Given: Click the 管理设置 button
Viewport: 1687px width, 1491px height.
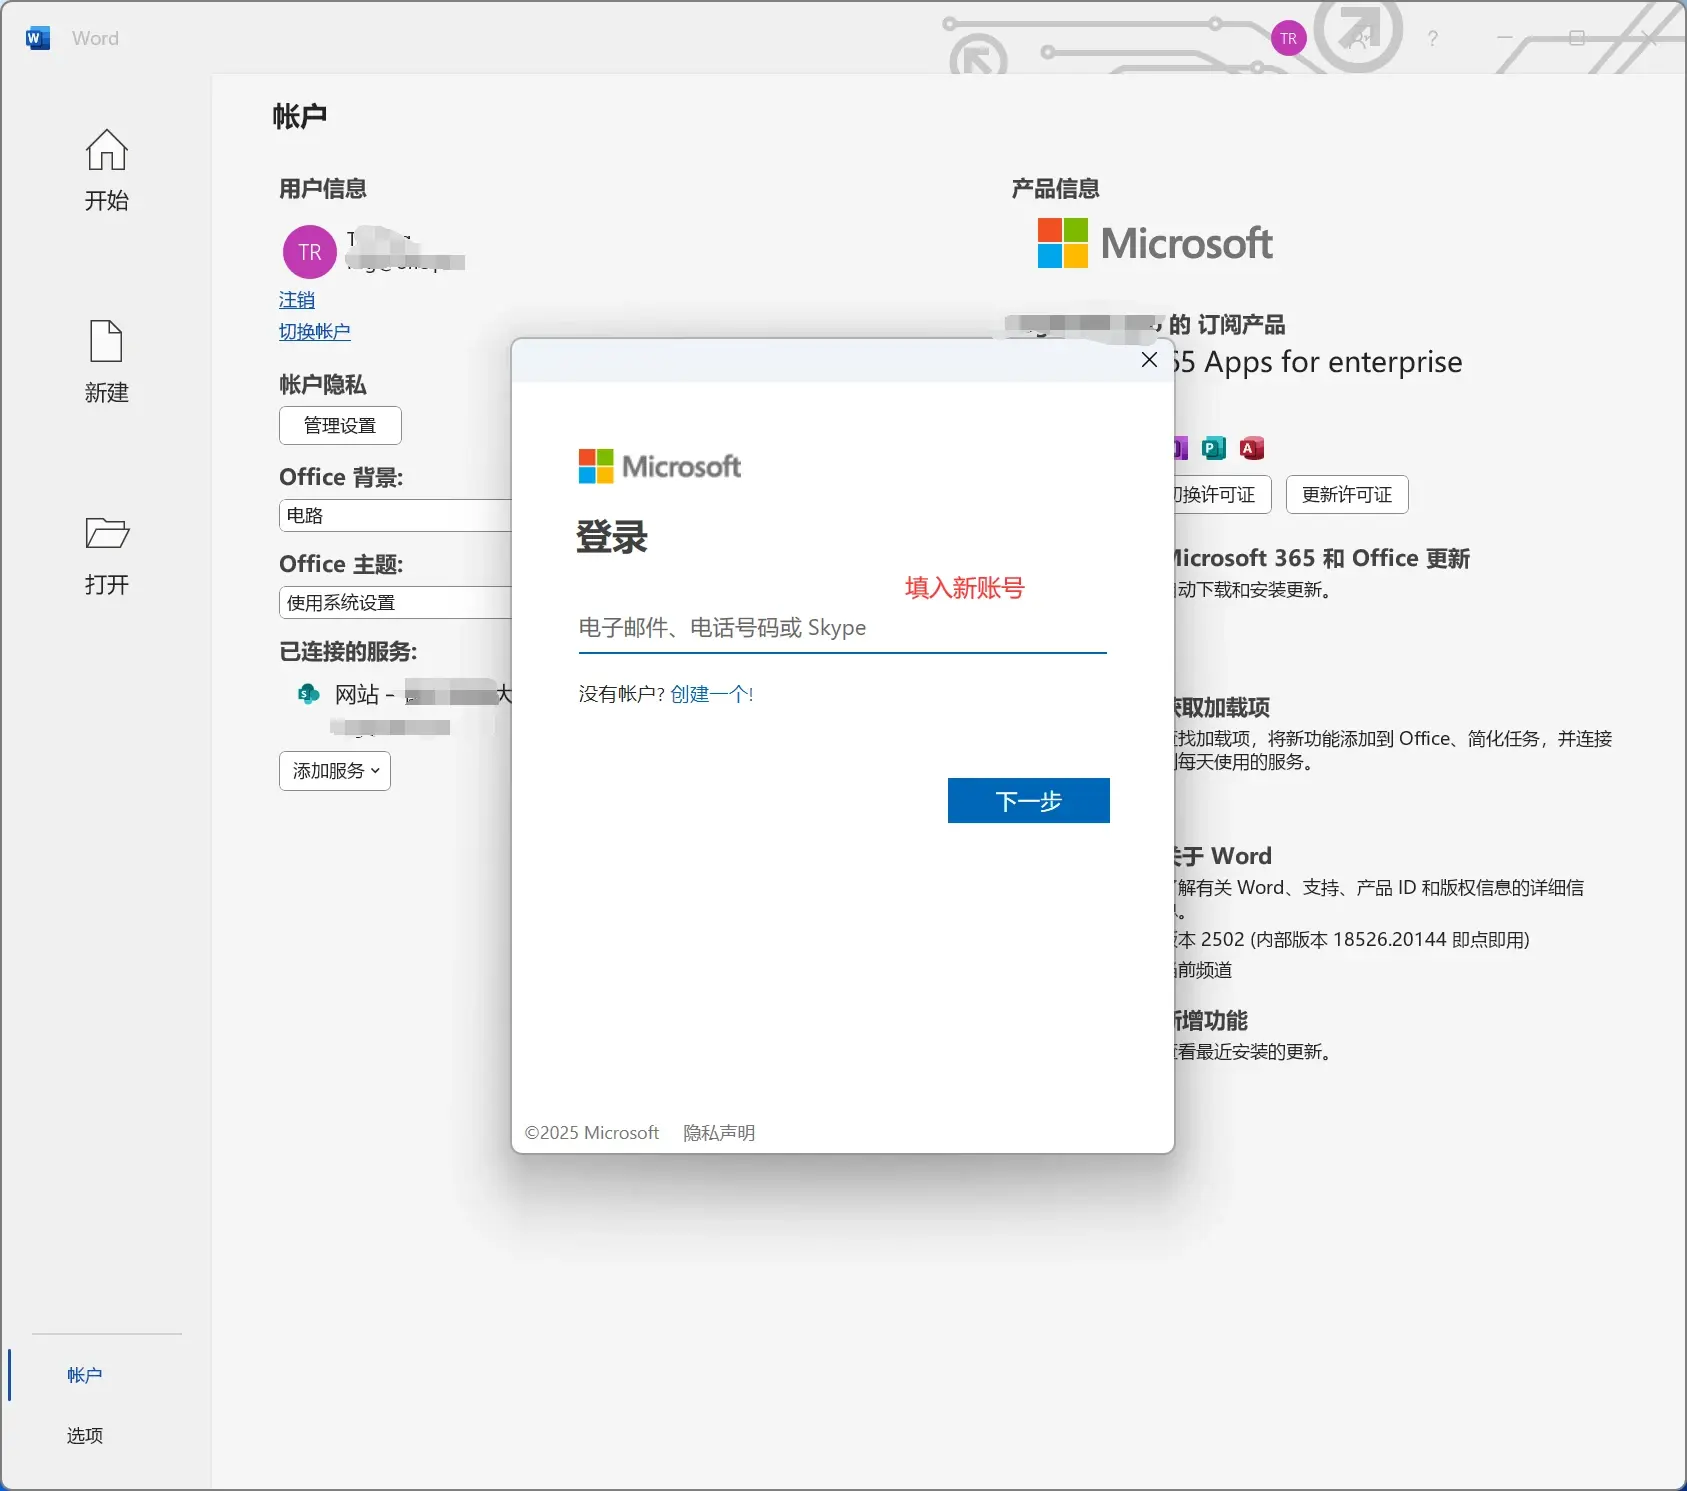Looking at the screenshot, I should (x=340, y=425).
